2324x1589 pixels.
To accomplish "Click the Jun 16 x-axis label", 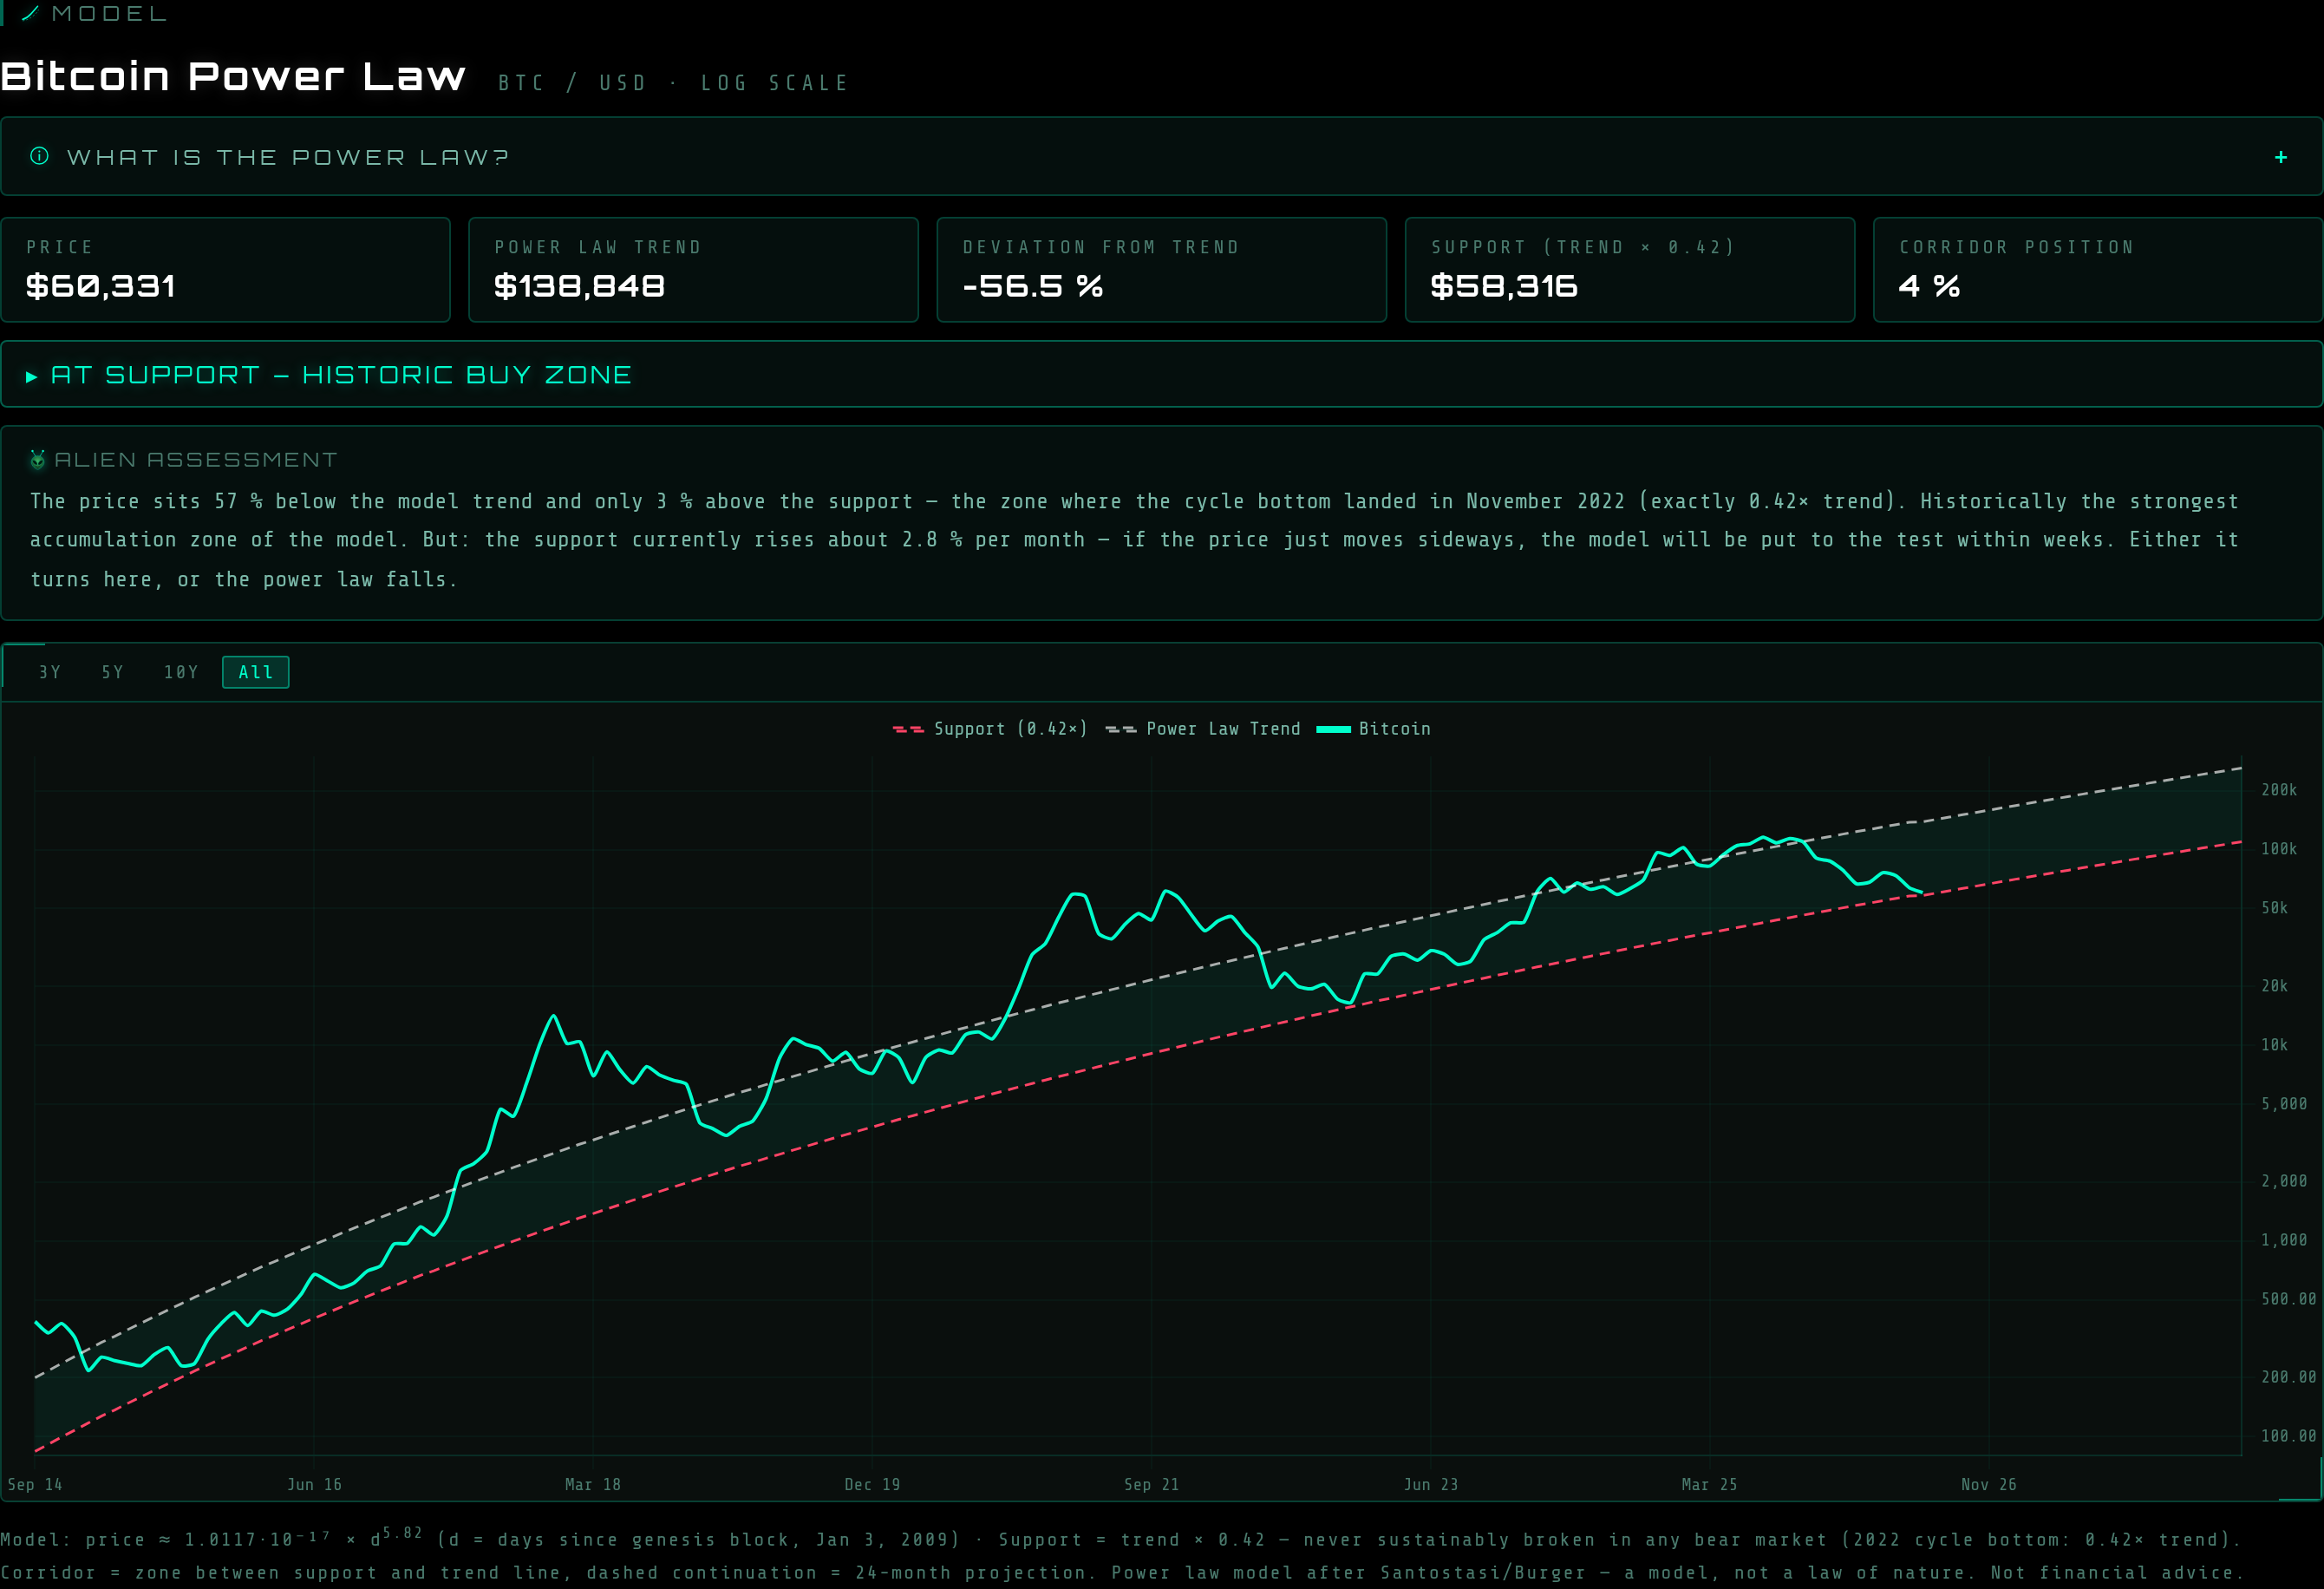I will pos(314,1484).
